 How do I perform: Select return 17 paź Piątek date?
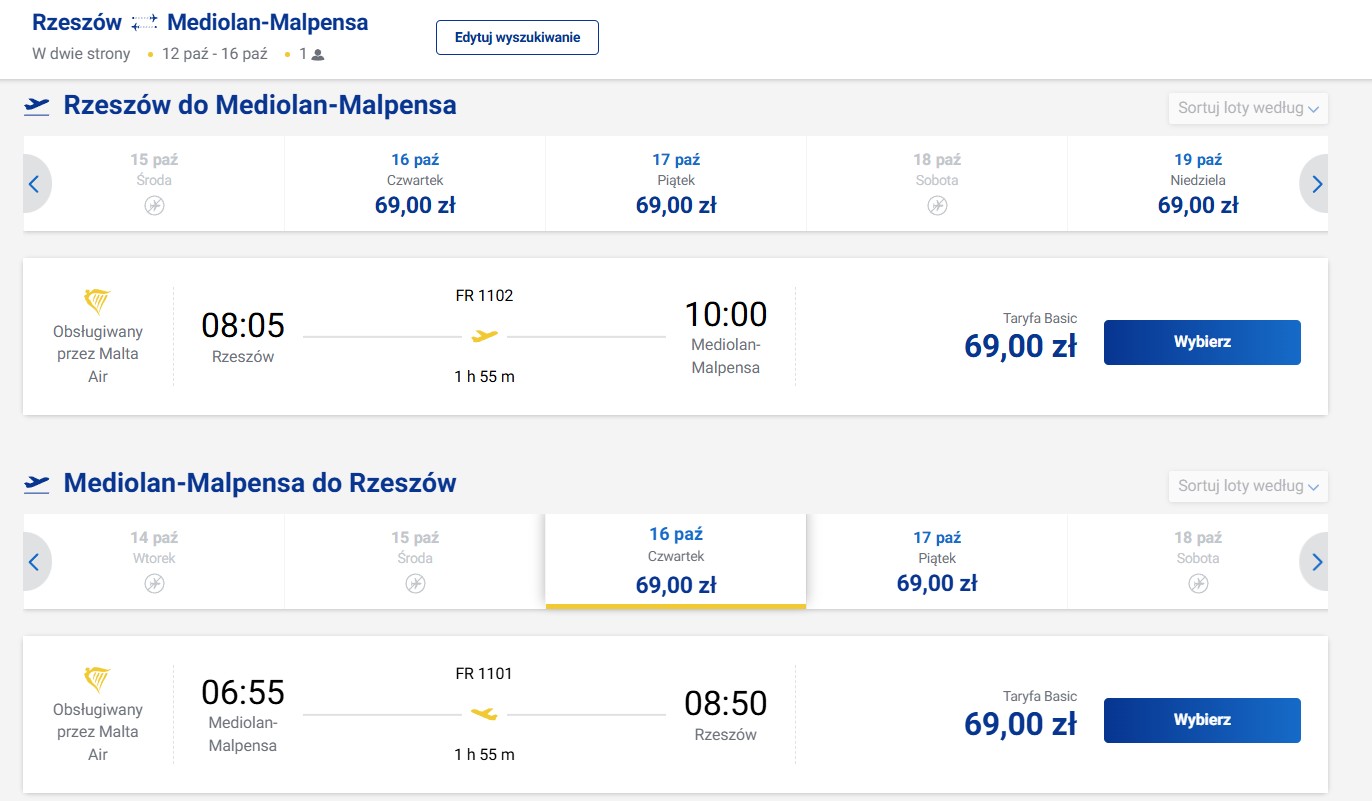pos(937,562)
